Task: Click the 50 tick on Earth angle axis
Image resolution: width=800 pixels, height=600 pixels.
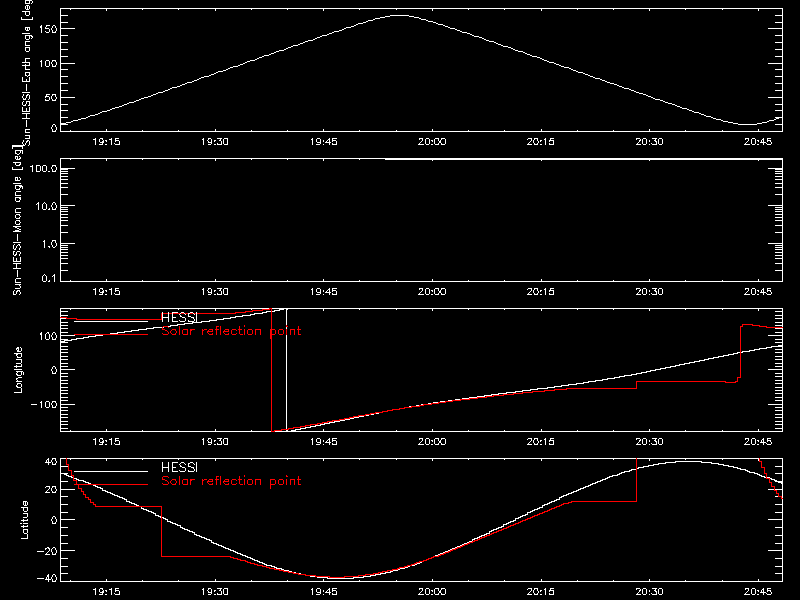Action: click(51, 97)
